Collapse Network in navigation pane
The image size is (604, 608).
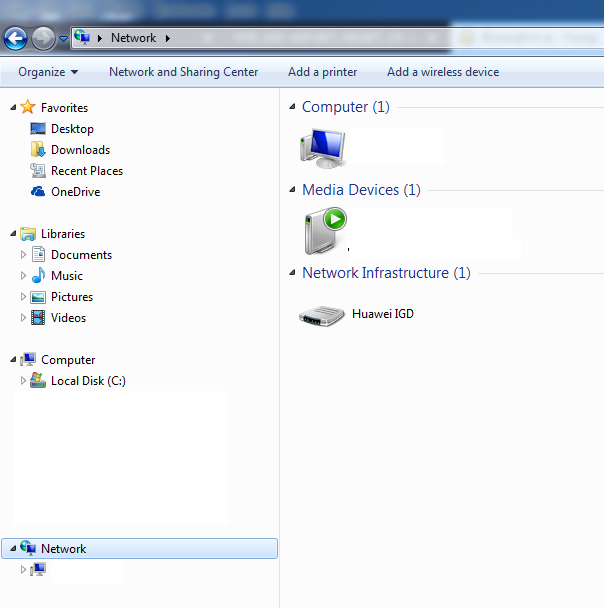(13, 549)
